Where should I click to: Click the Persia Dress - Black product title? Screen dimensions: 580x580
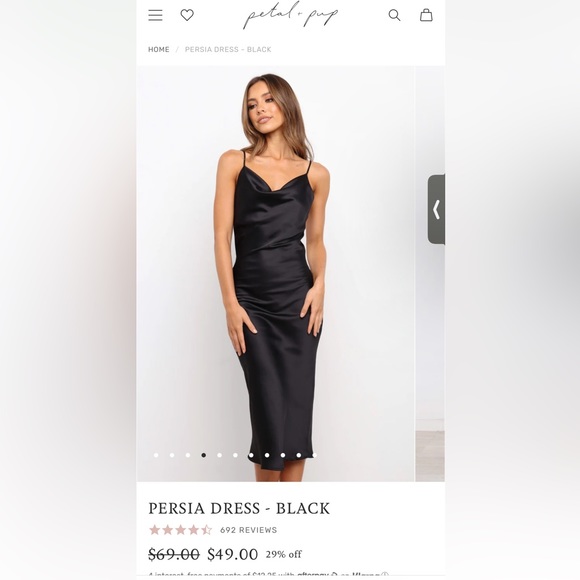click(239, 508)
